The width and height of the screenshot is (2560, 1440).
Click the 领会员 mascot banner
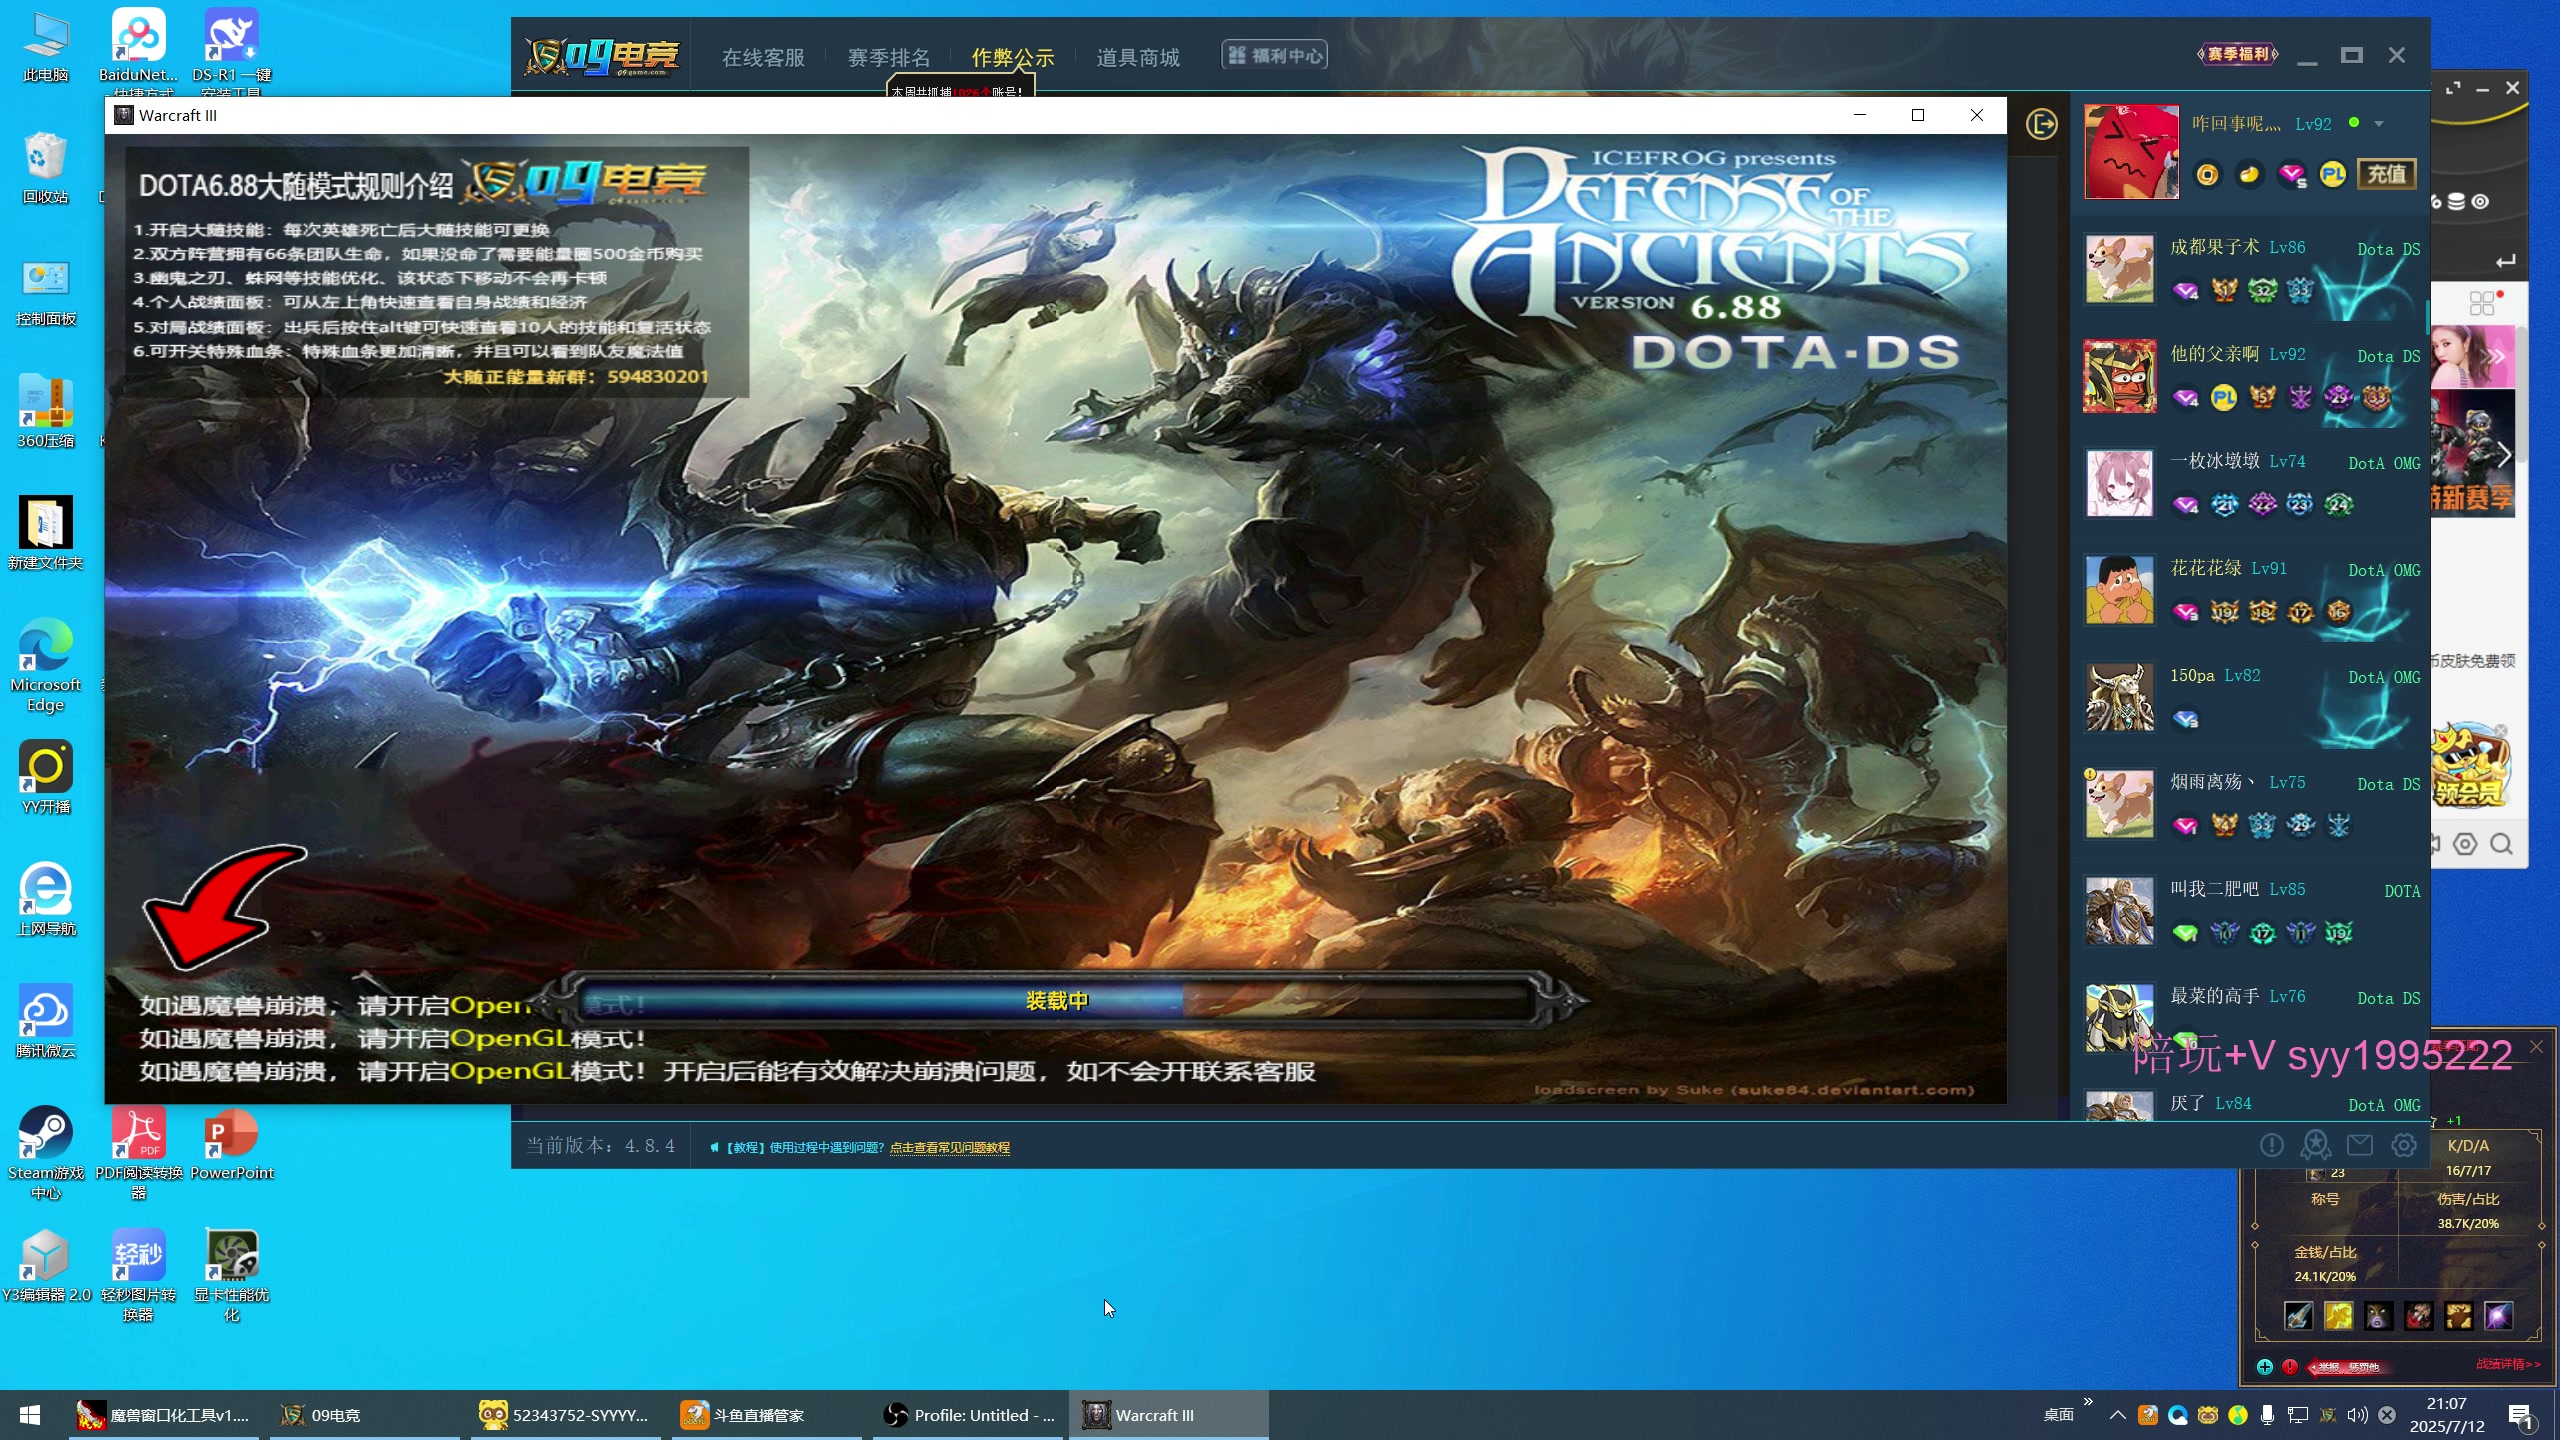point(2471,766)
